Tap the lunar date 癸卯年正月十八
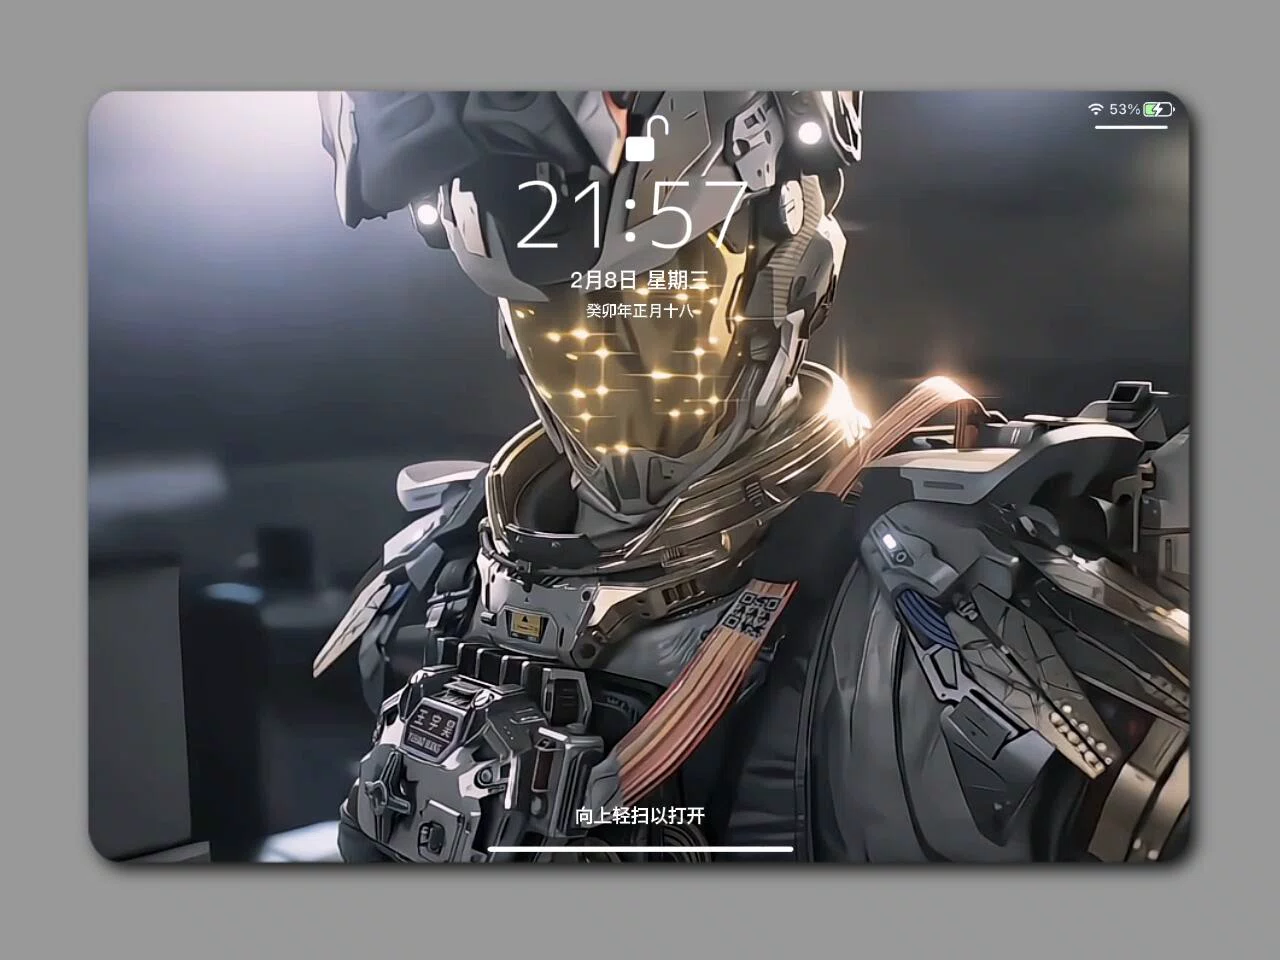Screen dimensions: 1280x960 pos(639,310)
